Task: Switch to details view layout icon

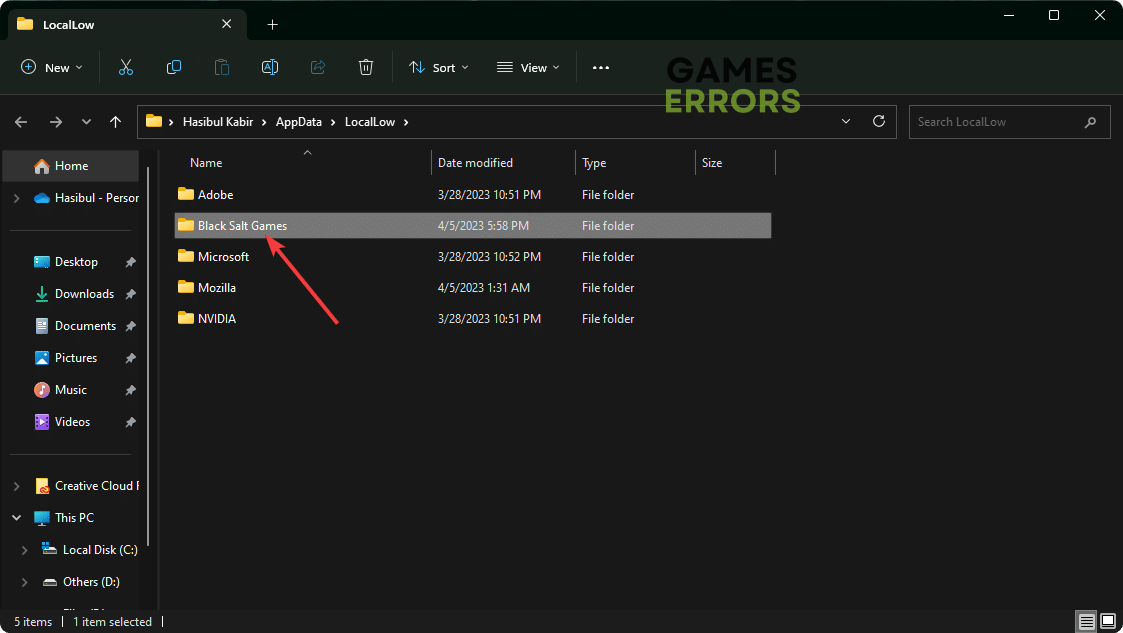Action: point(1086,621)
